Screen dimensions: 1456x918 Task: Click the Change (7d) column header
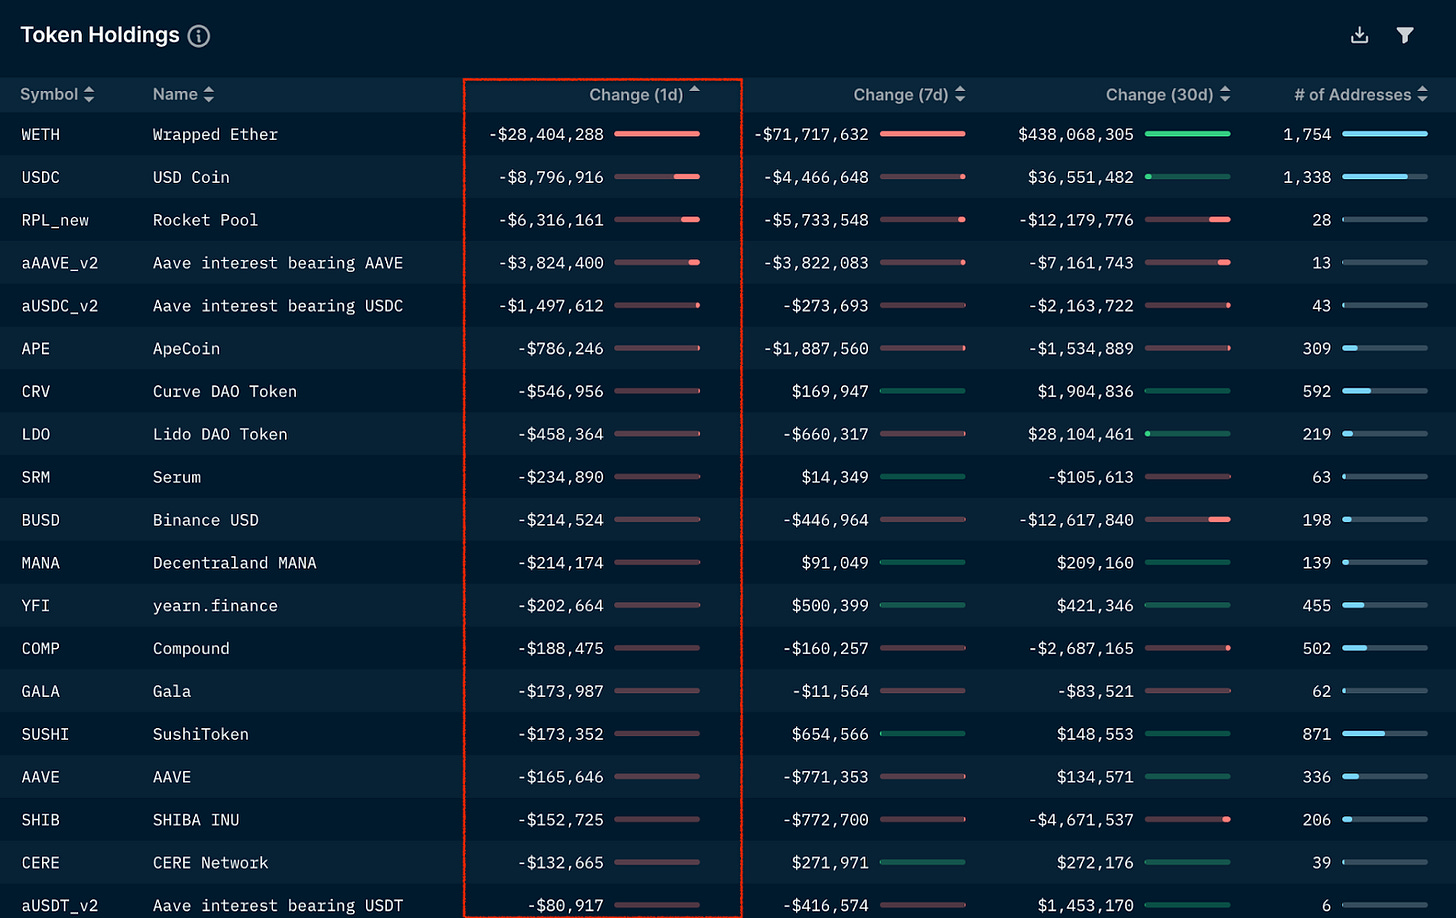900,94
